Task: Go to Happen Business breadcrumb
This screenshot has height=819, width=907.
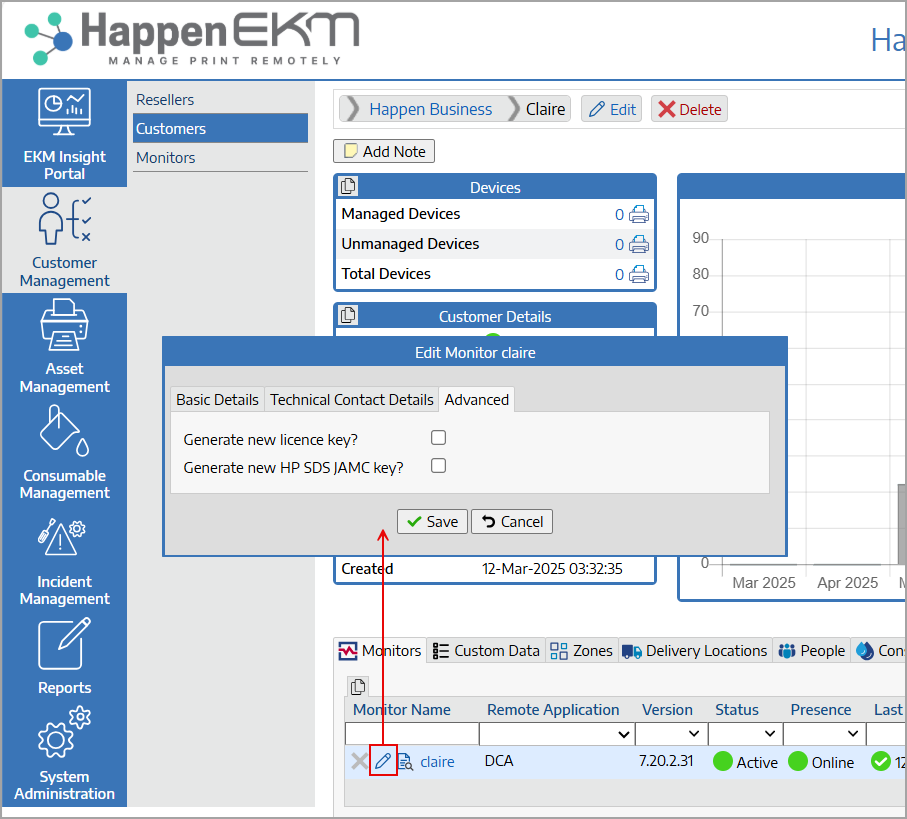Action: [430, 109]
